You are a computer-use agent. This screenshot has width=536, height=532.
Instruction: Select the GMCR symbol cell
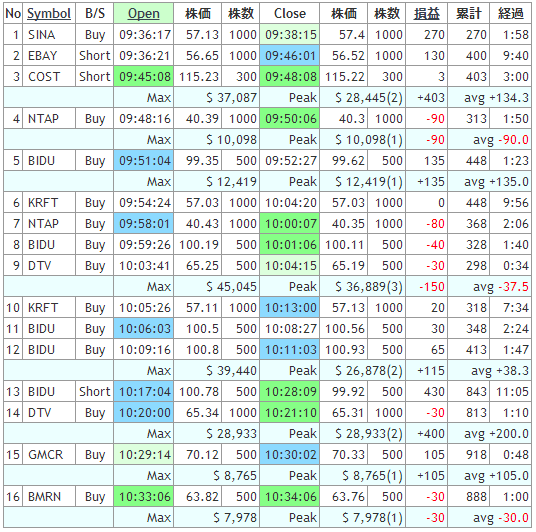pyautogui.click(x=49, y=455)
